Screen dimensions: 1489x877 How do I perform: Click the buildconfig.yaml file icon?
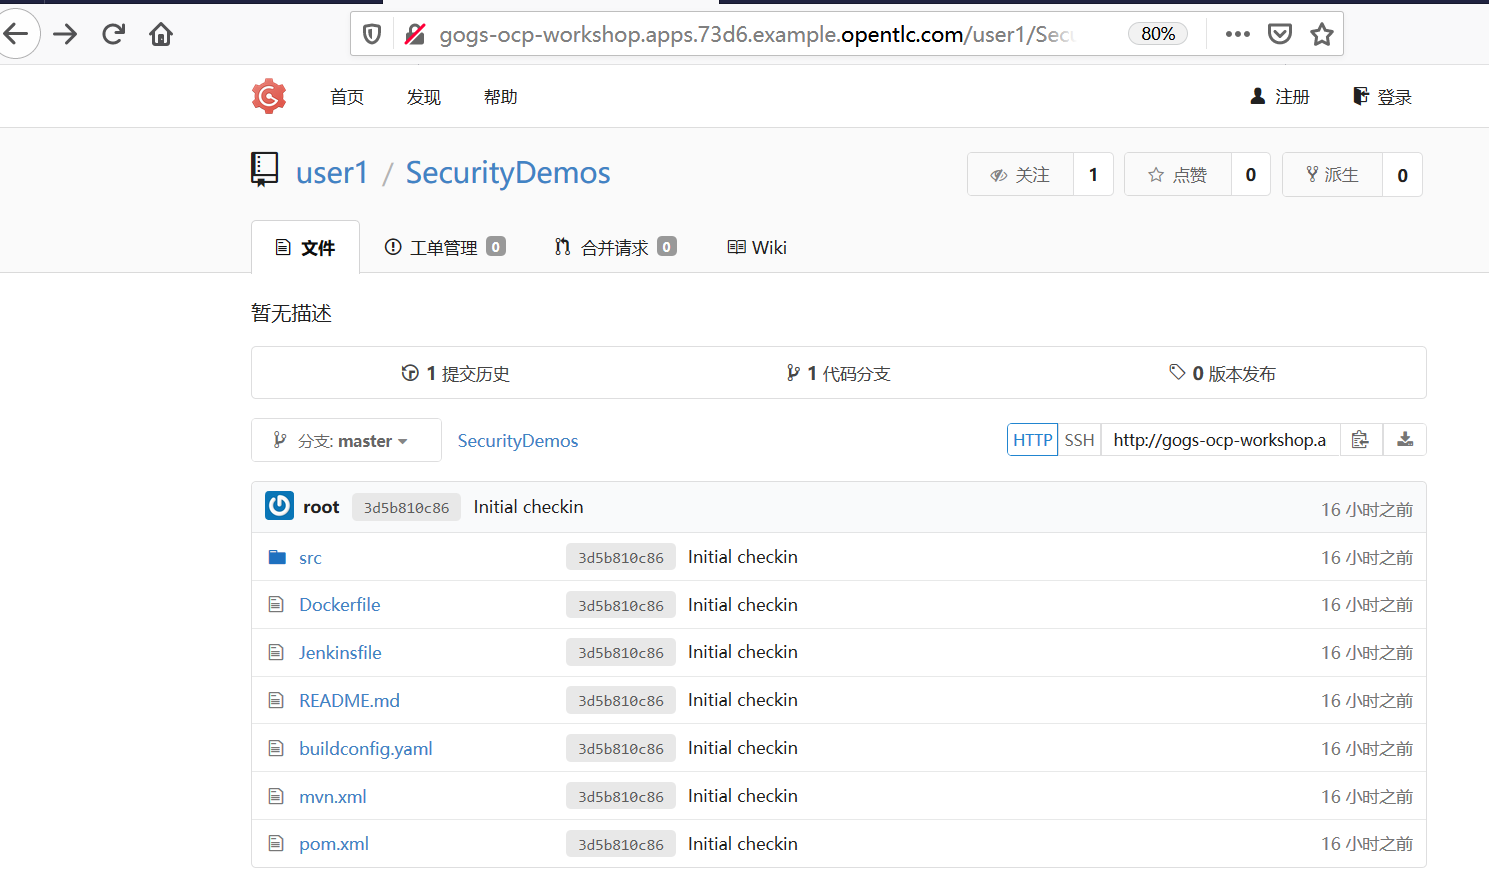coord(276,748)
